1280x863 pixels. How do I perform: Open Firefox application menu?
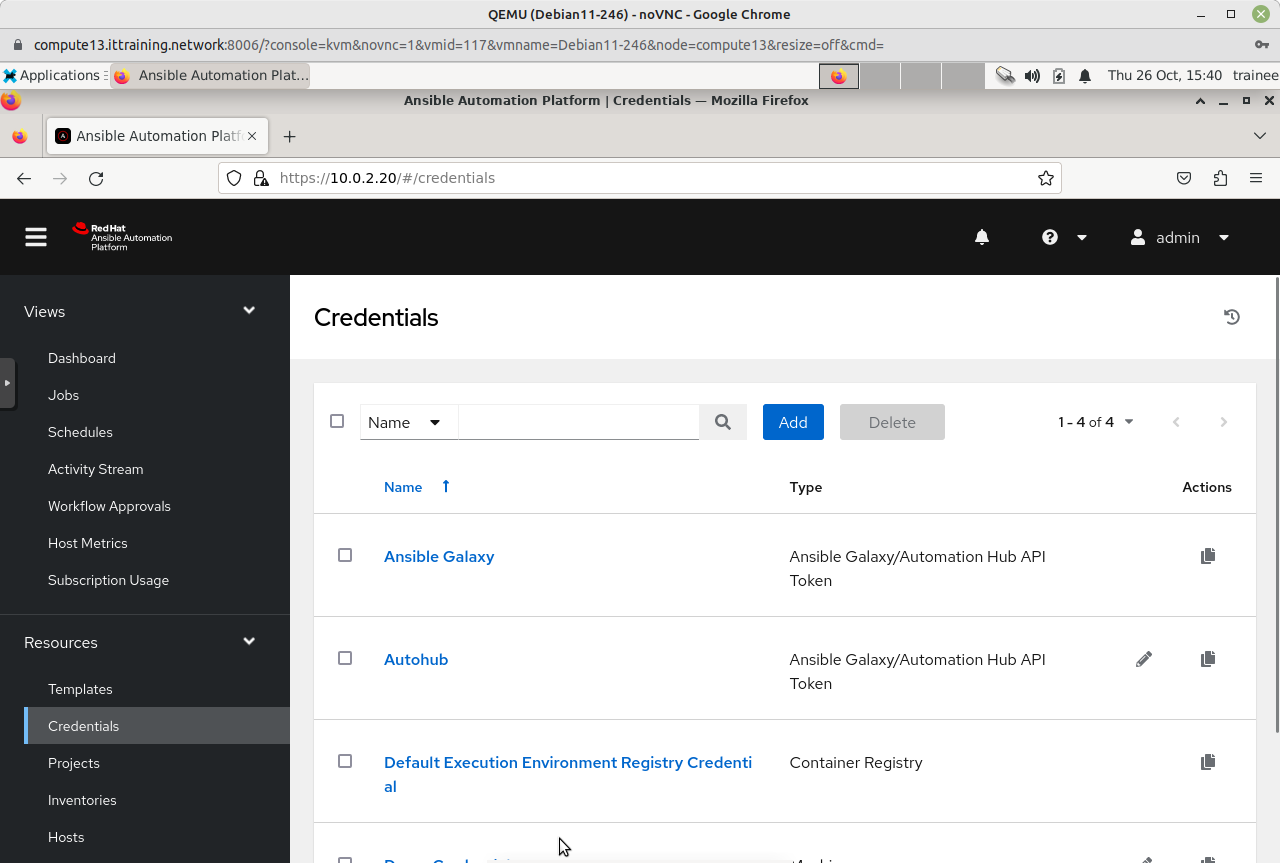[x=1256, y=178]
